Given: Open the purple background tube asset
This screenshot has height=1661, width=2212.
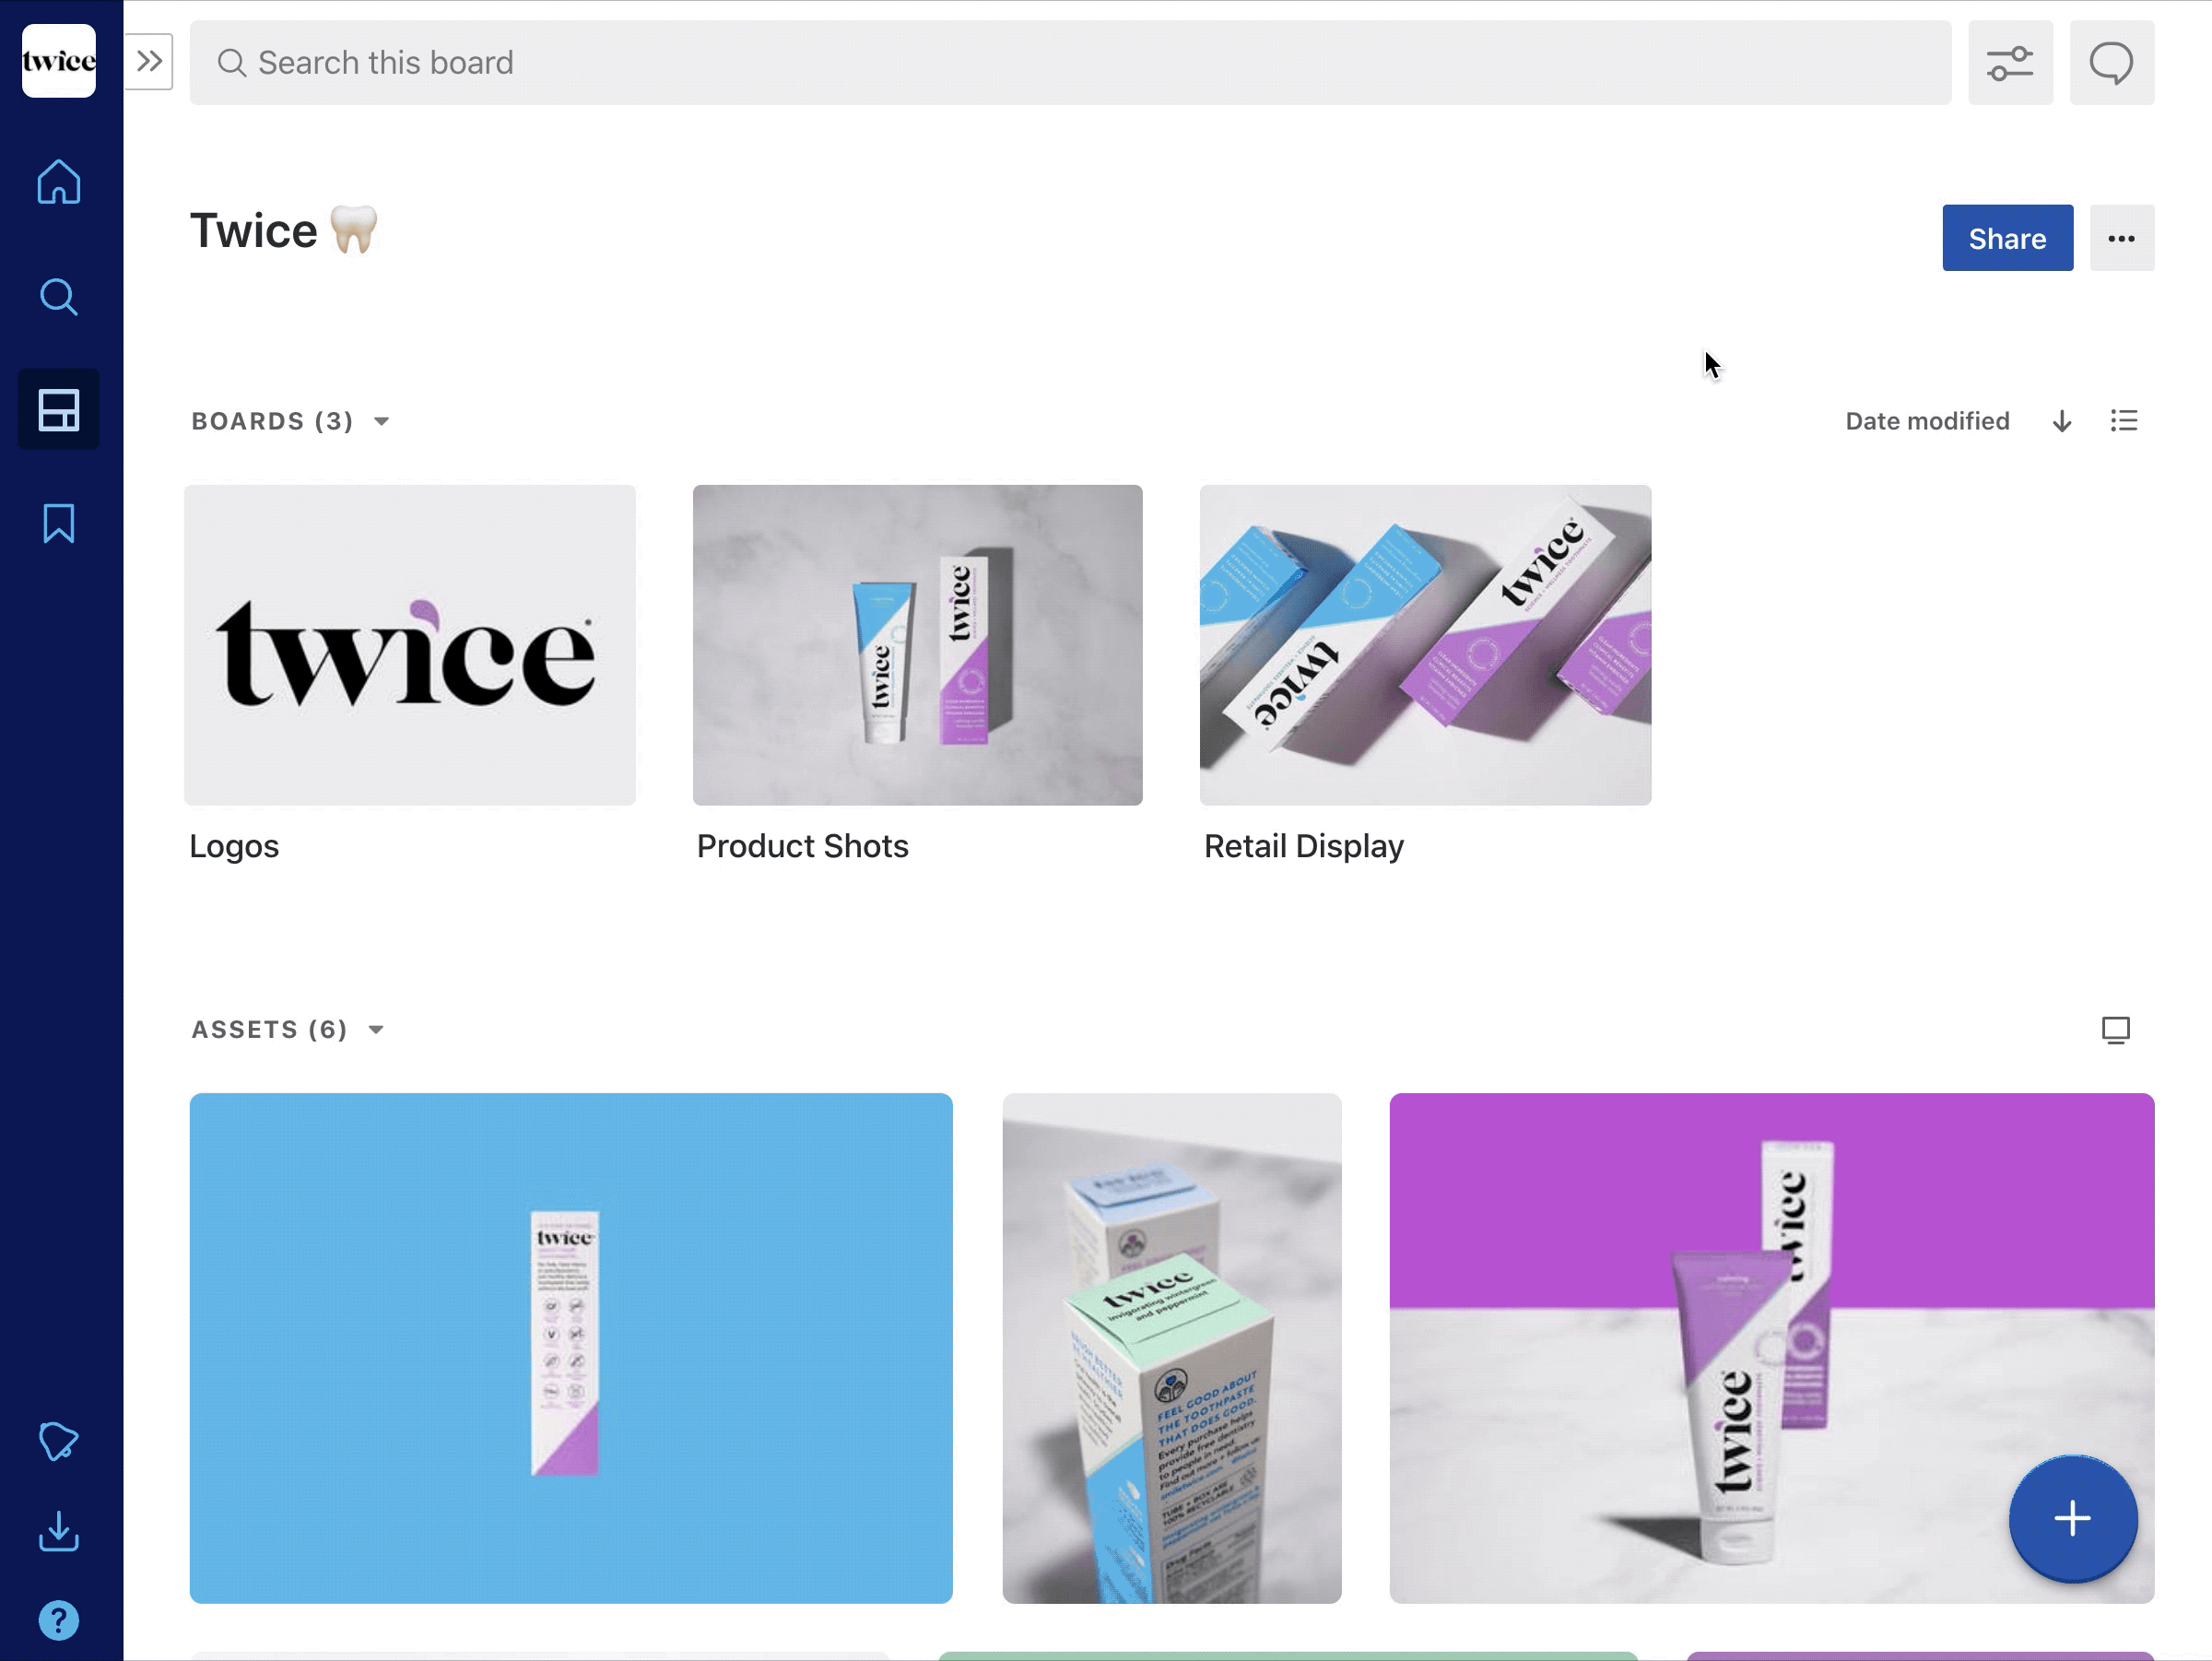Looking at the screenshot, I should coord(1771,1348).
